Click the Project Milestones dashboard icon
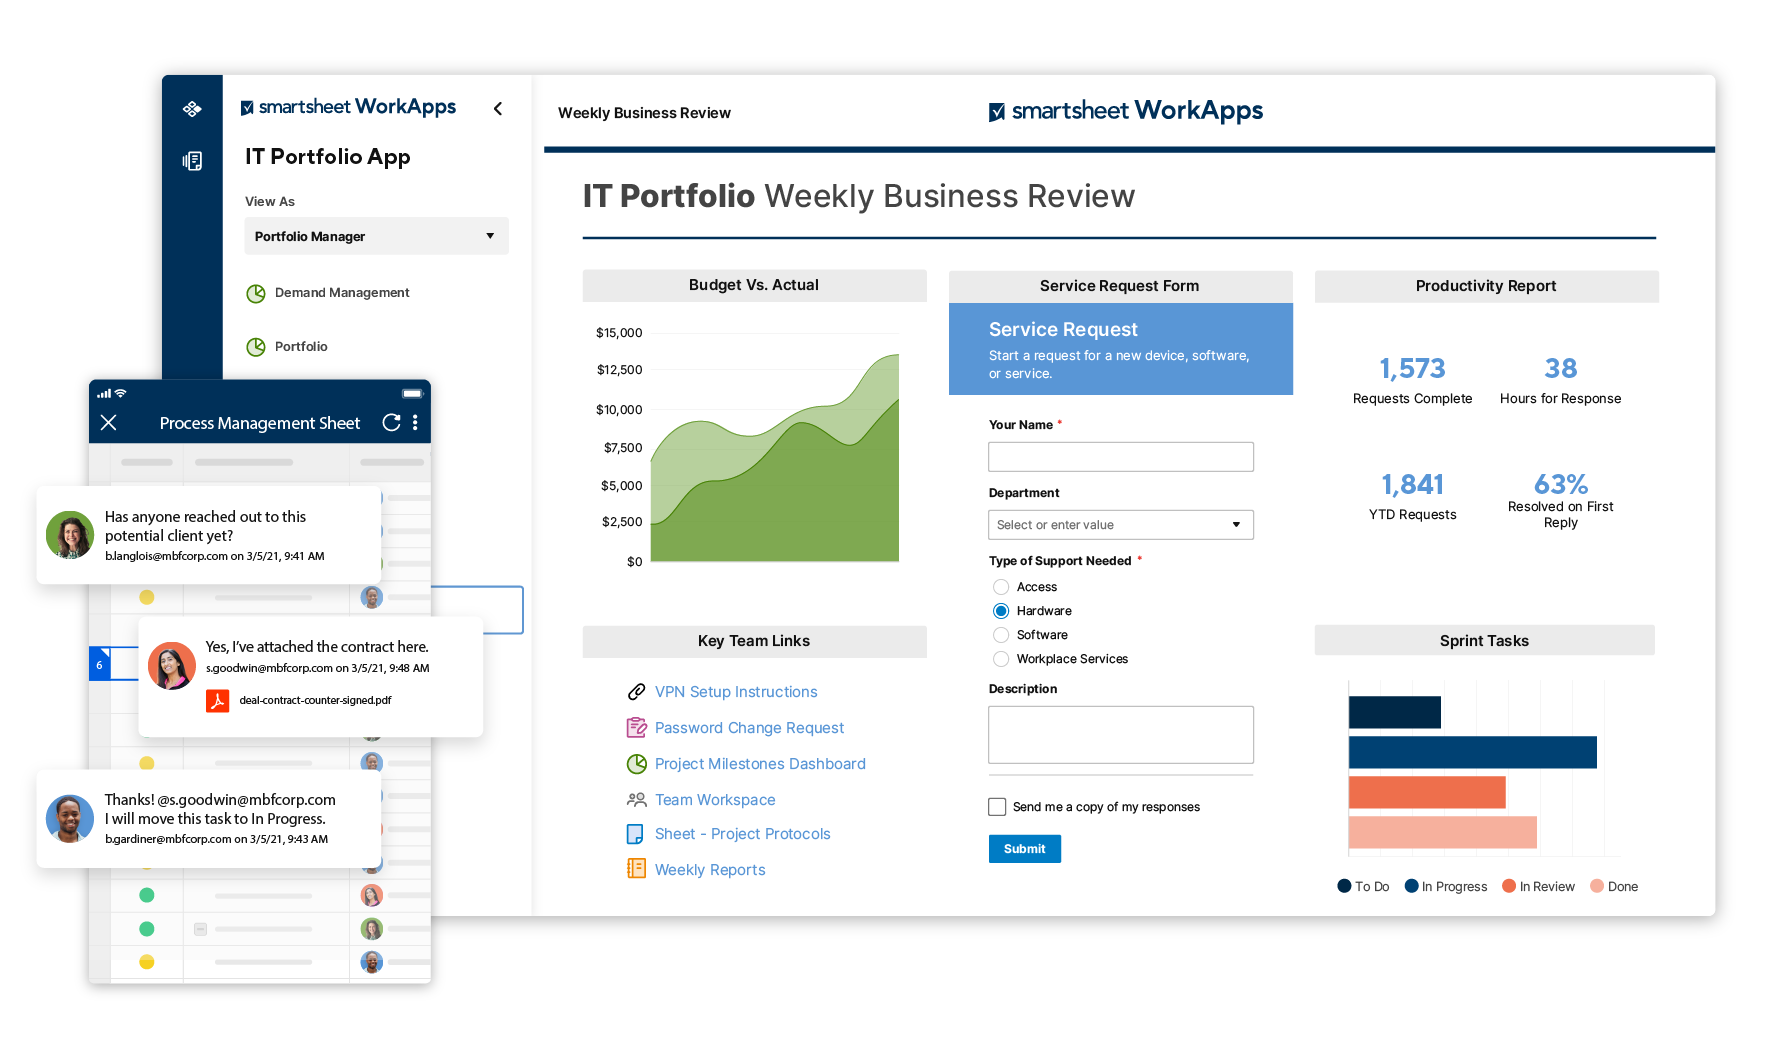 tap(636, 764)
